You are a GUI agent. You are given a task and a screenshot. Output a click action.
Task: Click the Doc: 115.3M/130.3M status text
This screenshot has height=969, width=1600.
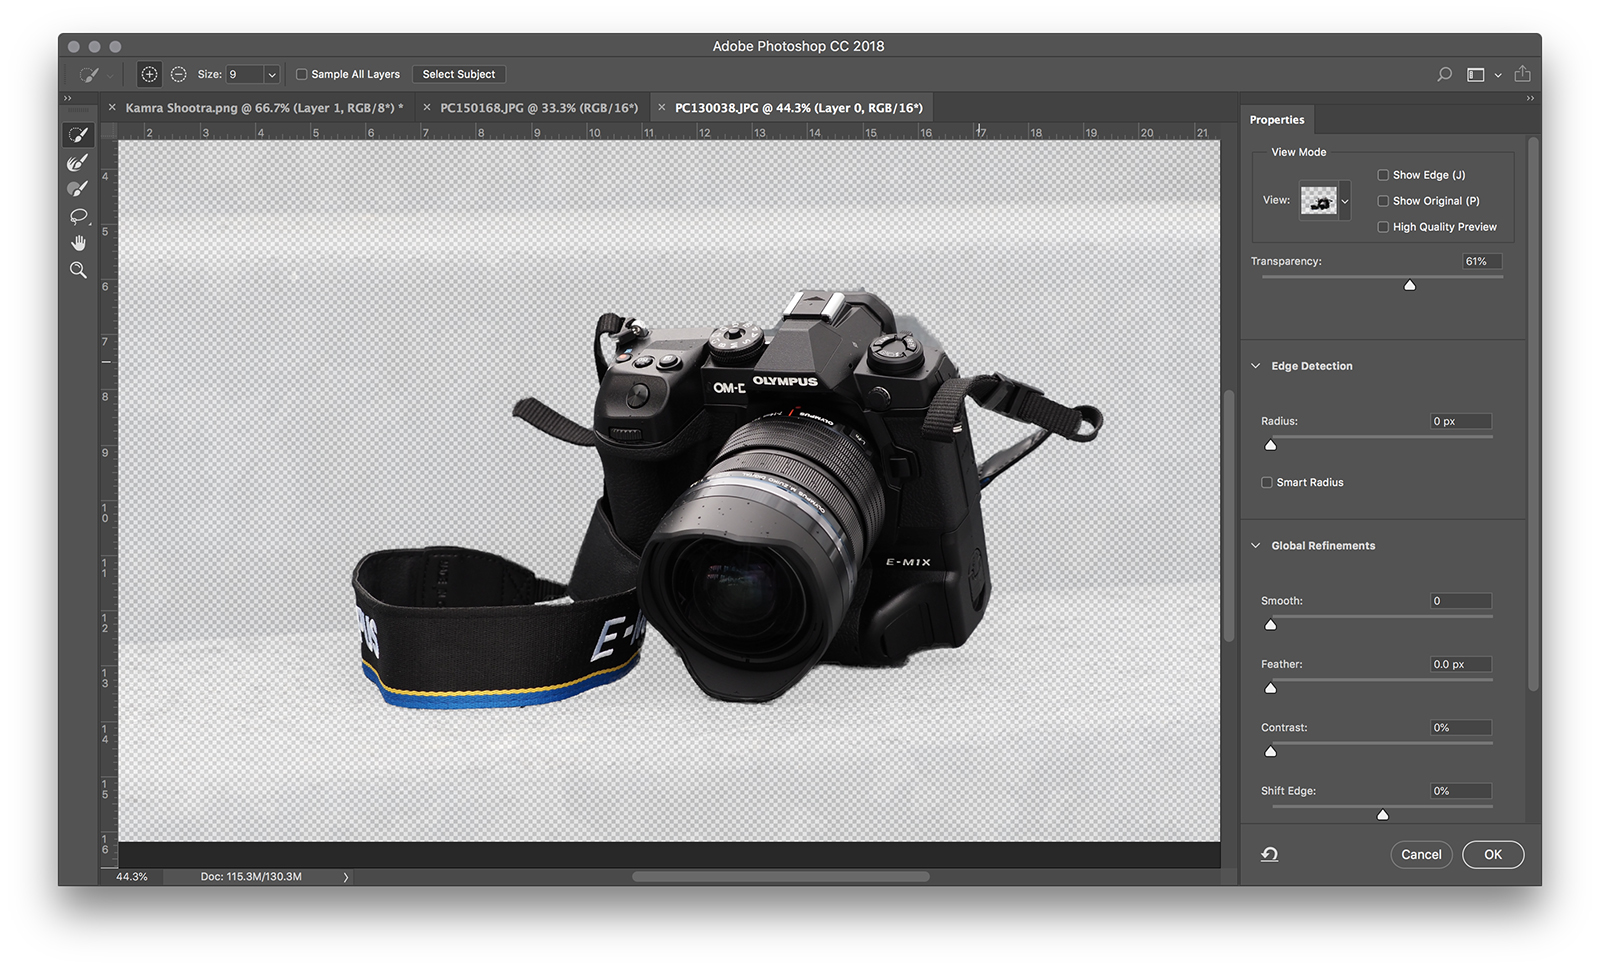coord(251,877)
